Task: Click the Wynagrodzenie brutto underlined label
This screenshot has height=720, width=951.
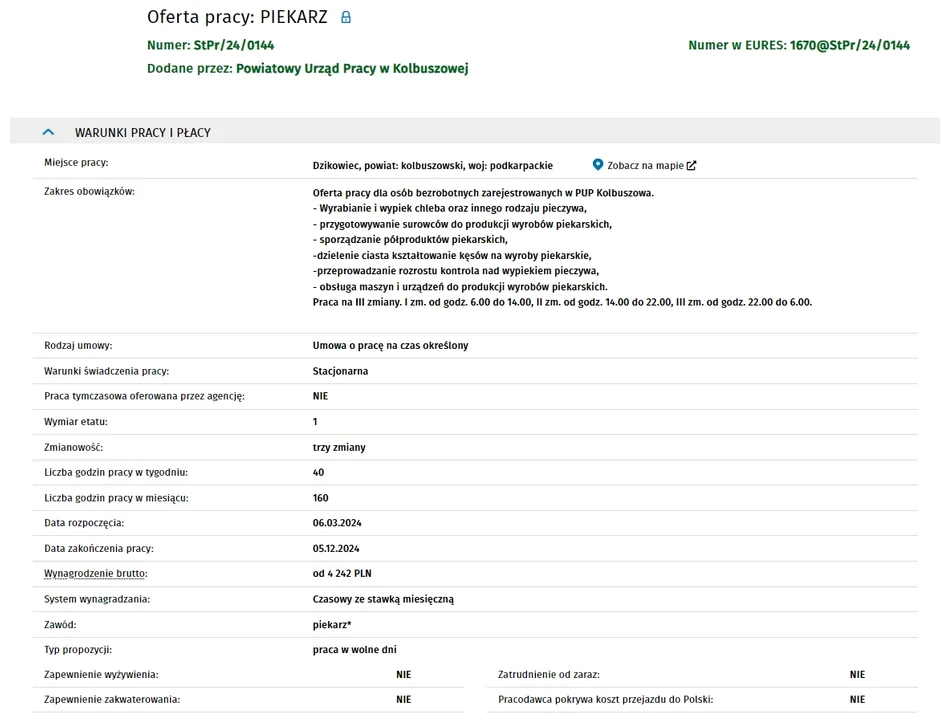Action: (96, 573)
